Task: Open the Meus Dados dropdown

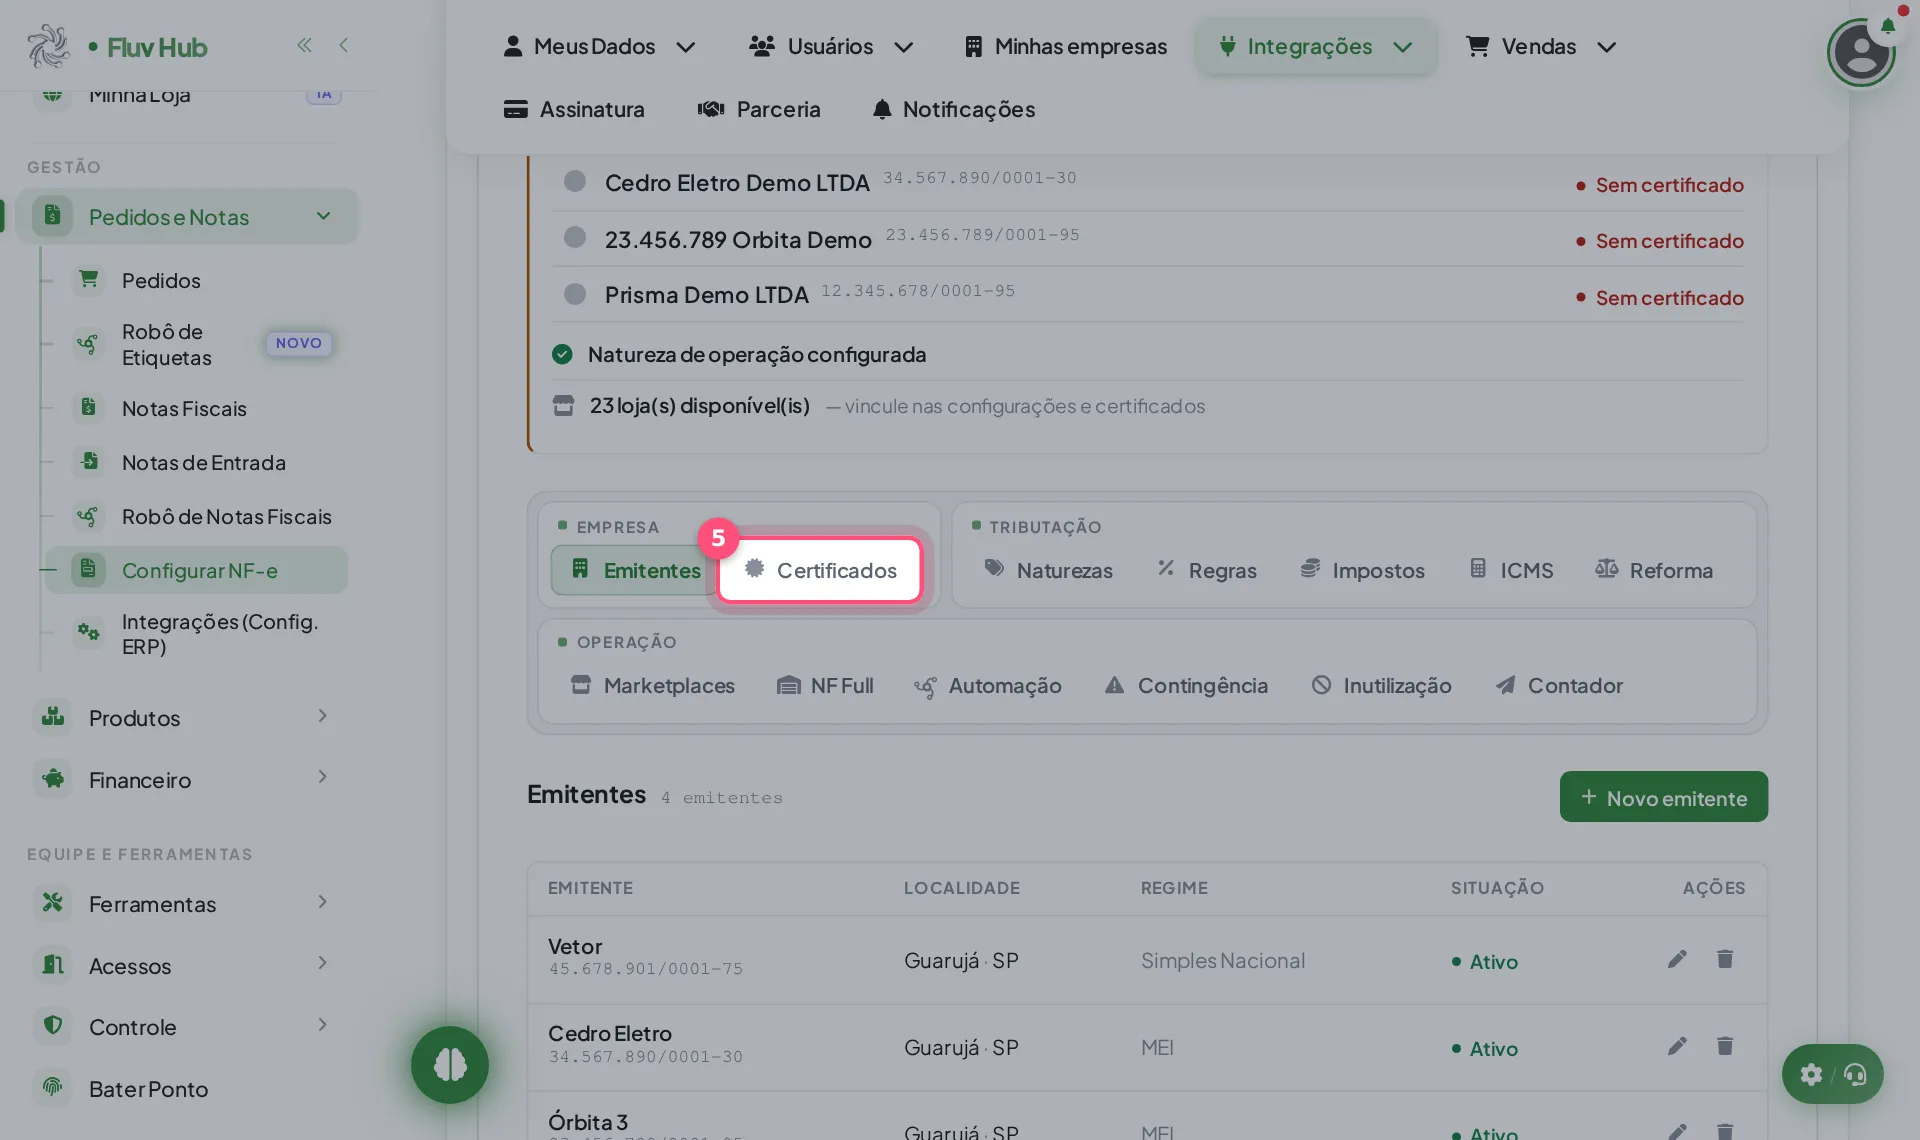Action: [x=599, y=46]
